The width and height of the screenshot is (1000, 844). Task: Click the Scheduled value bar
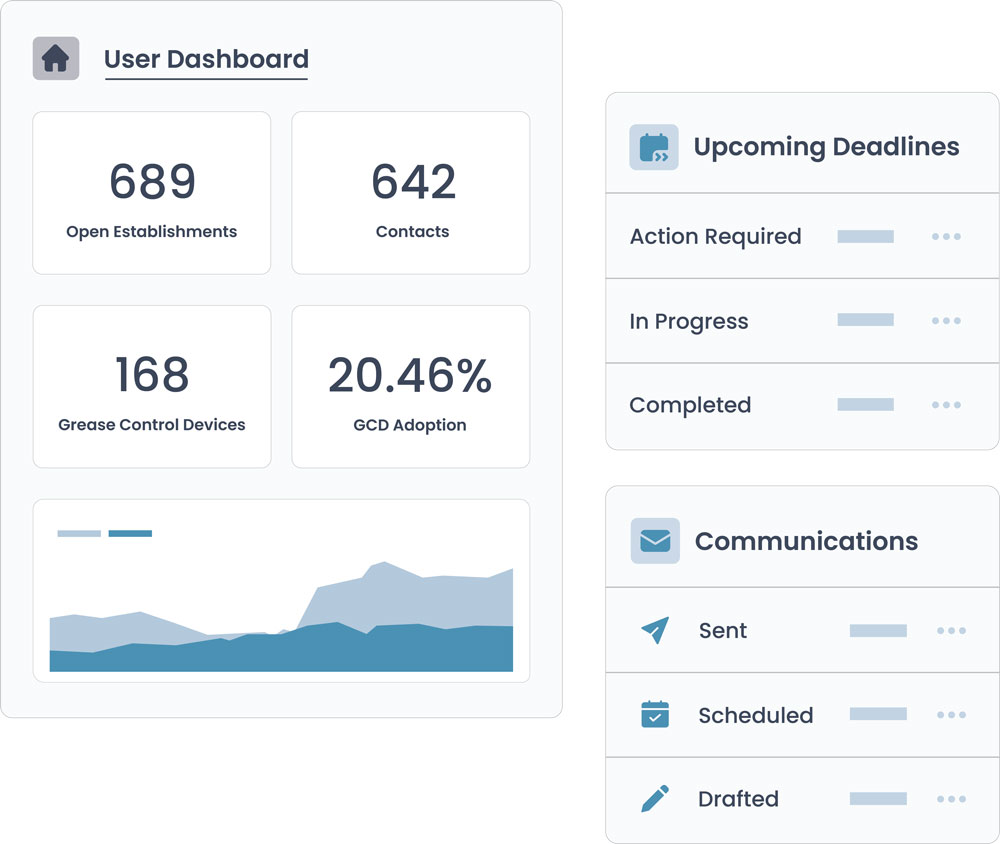(878, 713)
